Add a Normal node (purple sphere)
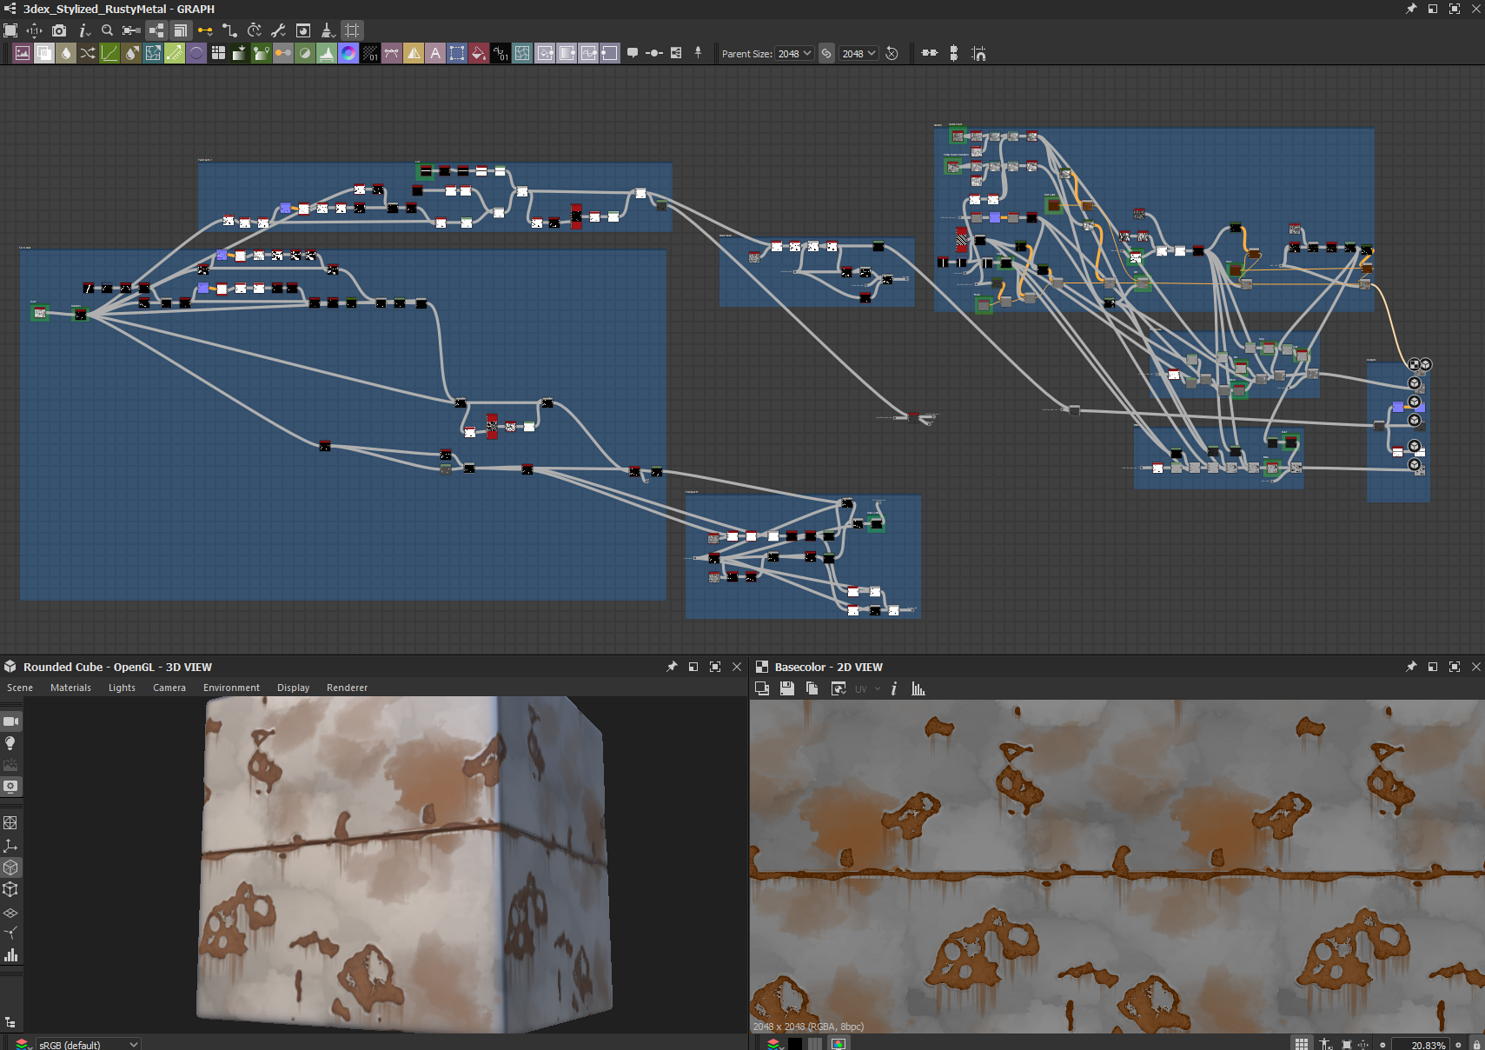The width and height of the screenshot is (1485, 1050). click(196, 54)
